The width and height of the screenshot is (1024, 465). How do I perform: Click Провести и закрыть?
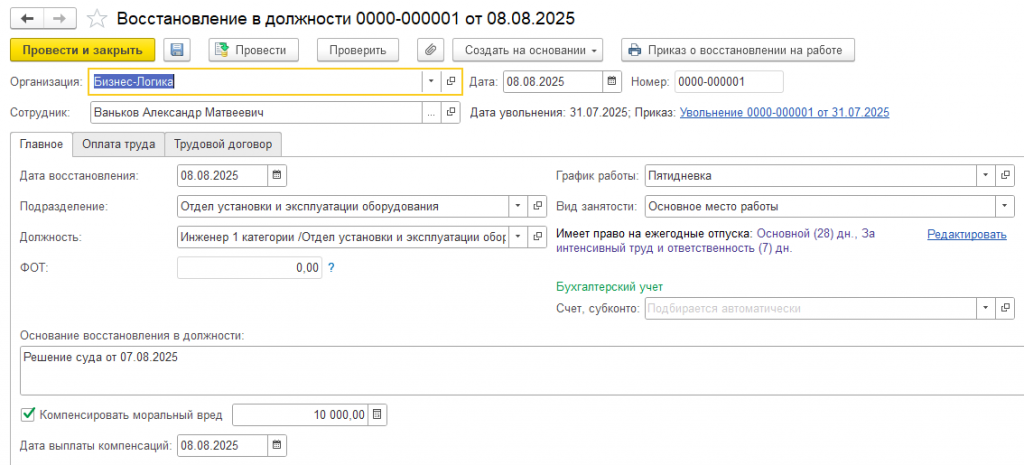(x=82, y=50)
